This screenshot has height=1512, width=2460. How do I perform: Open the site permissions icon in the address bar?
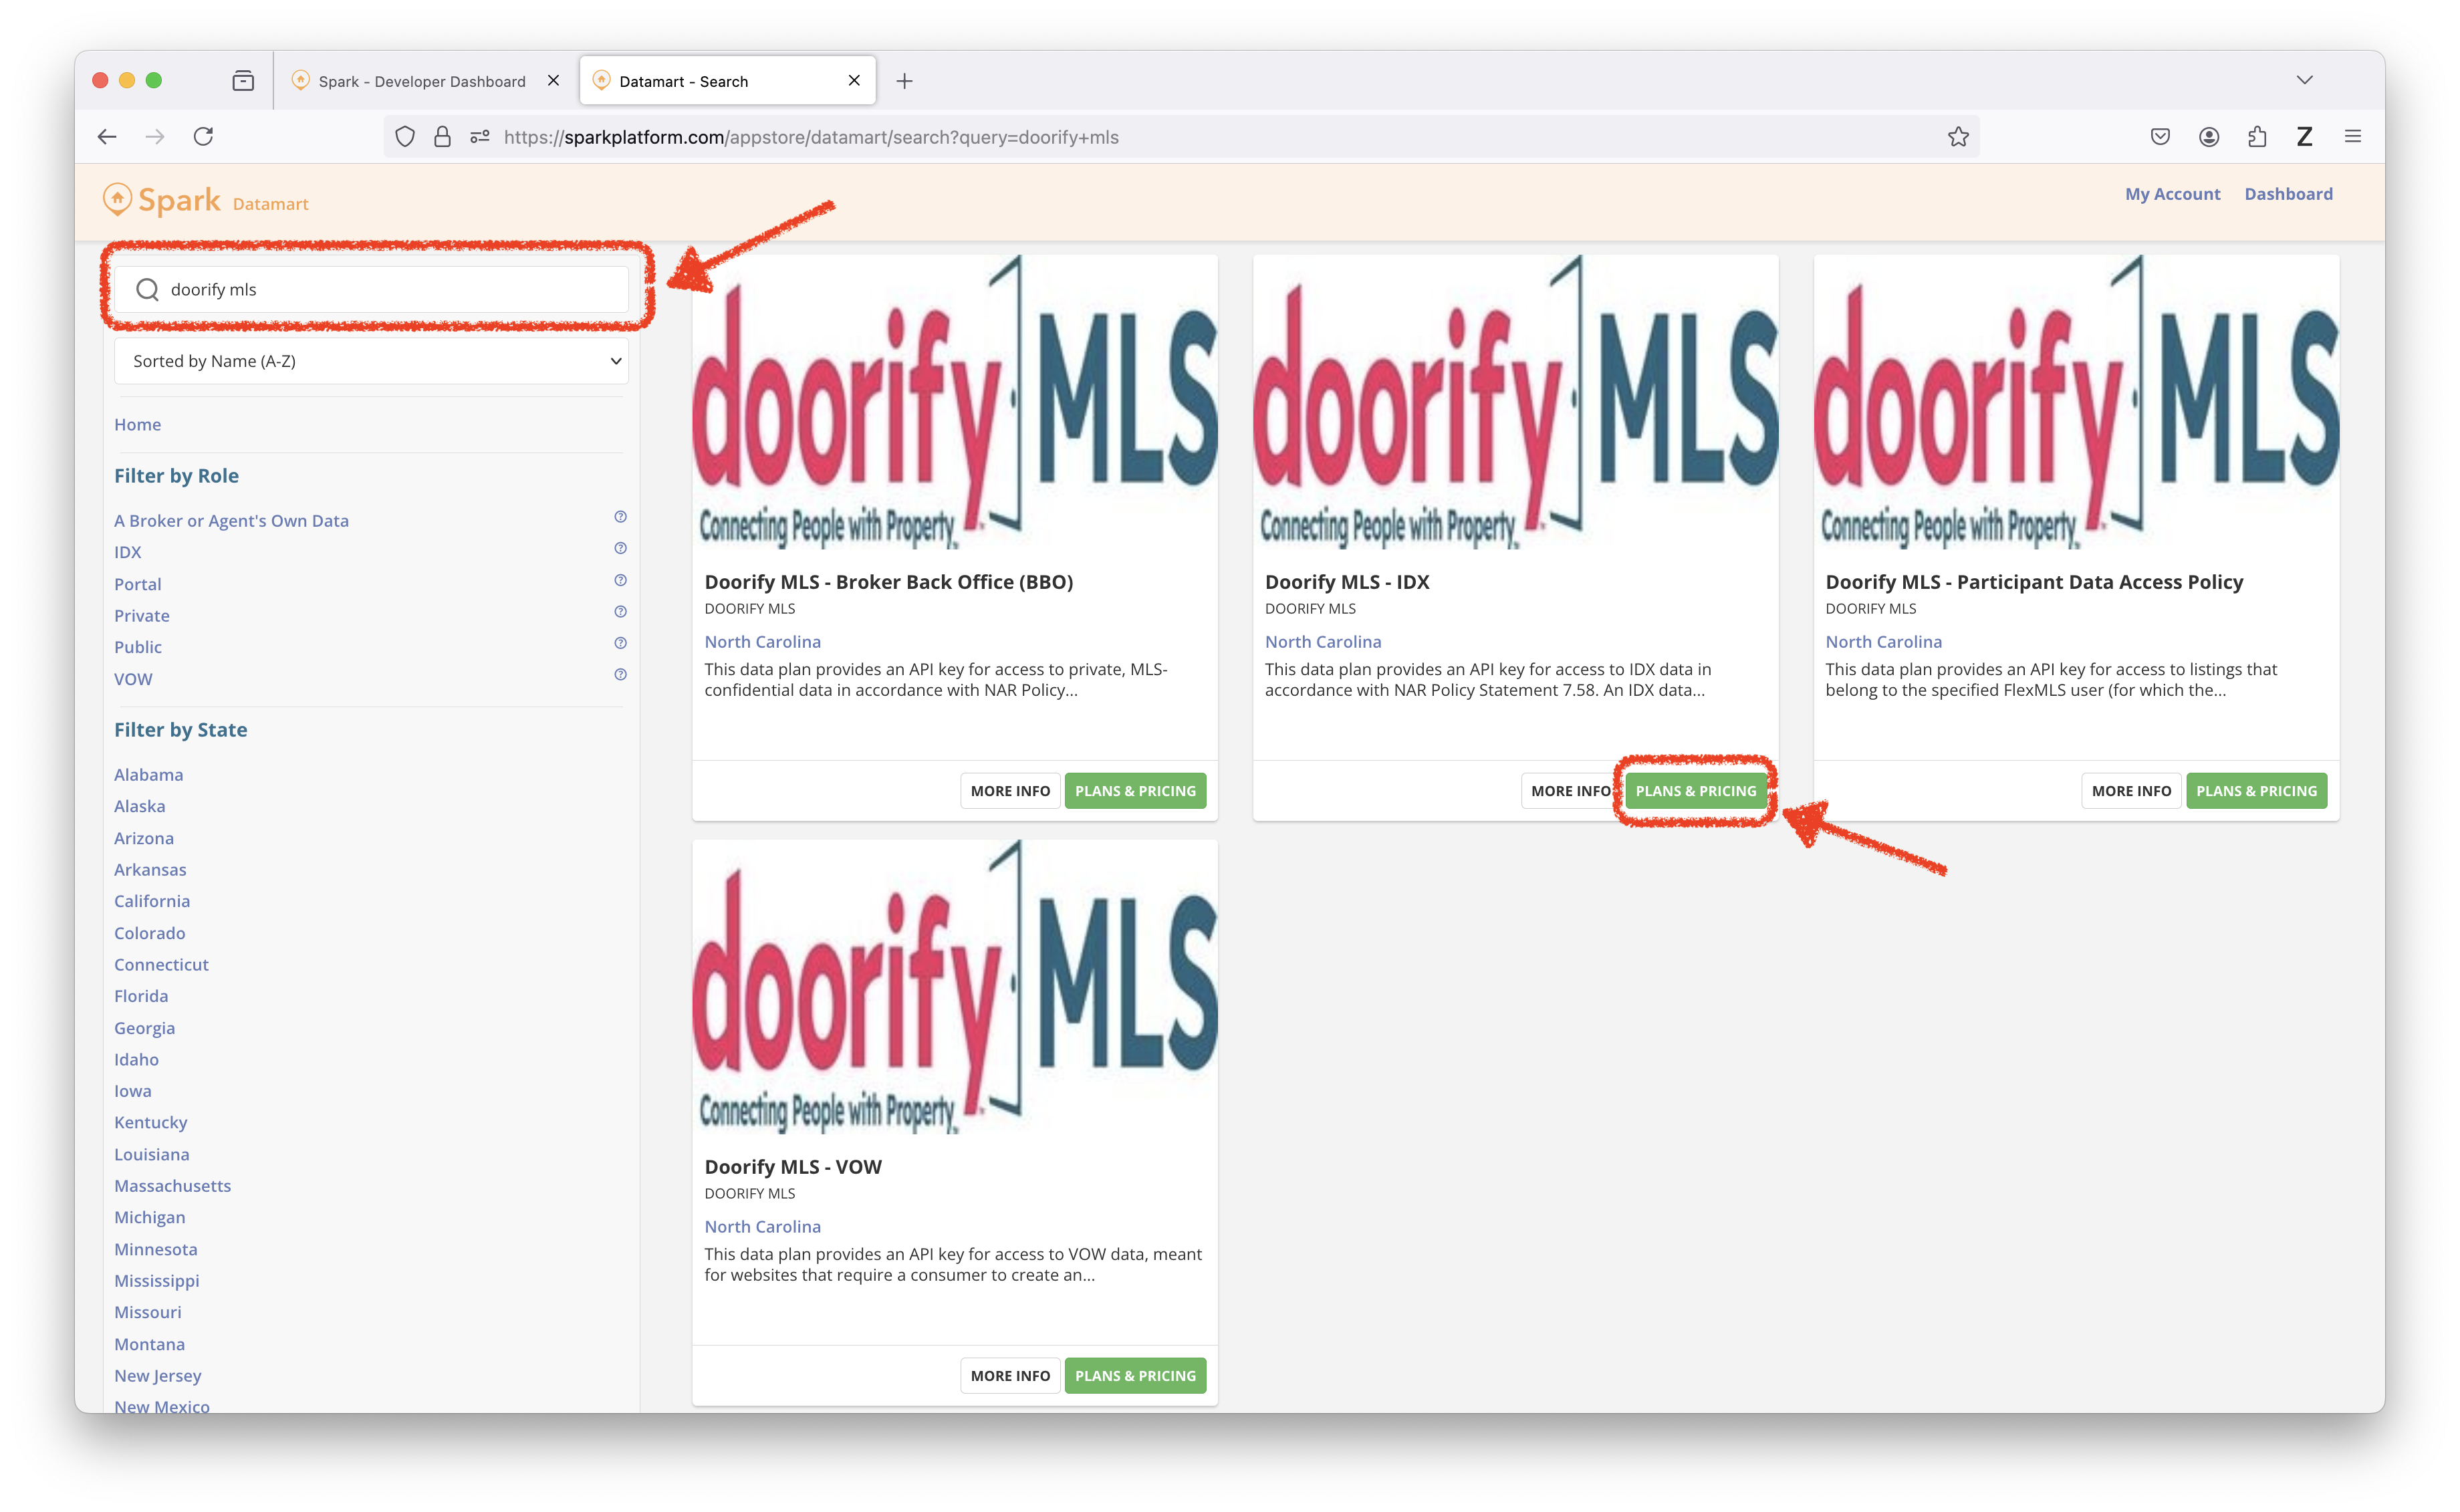[x=480, y=137]
